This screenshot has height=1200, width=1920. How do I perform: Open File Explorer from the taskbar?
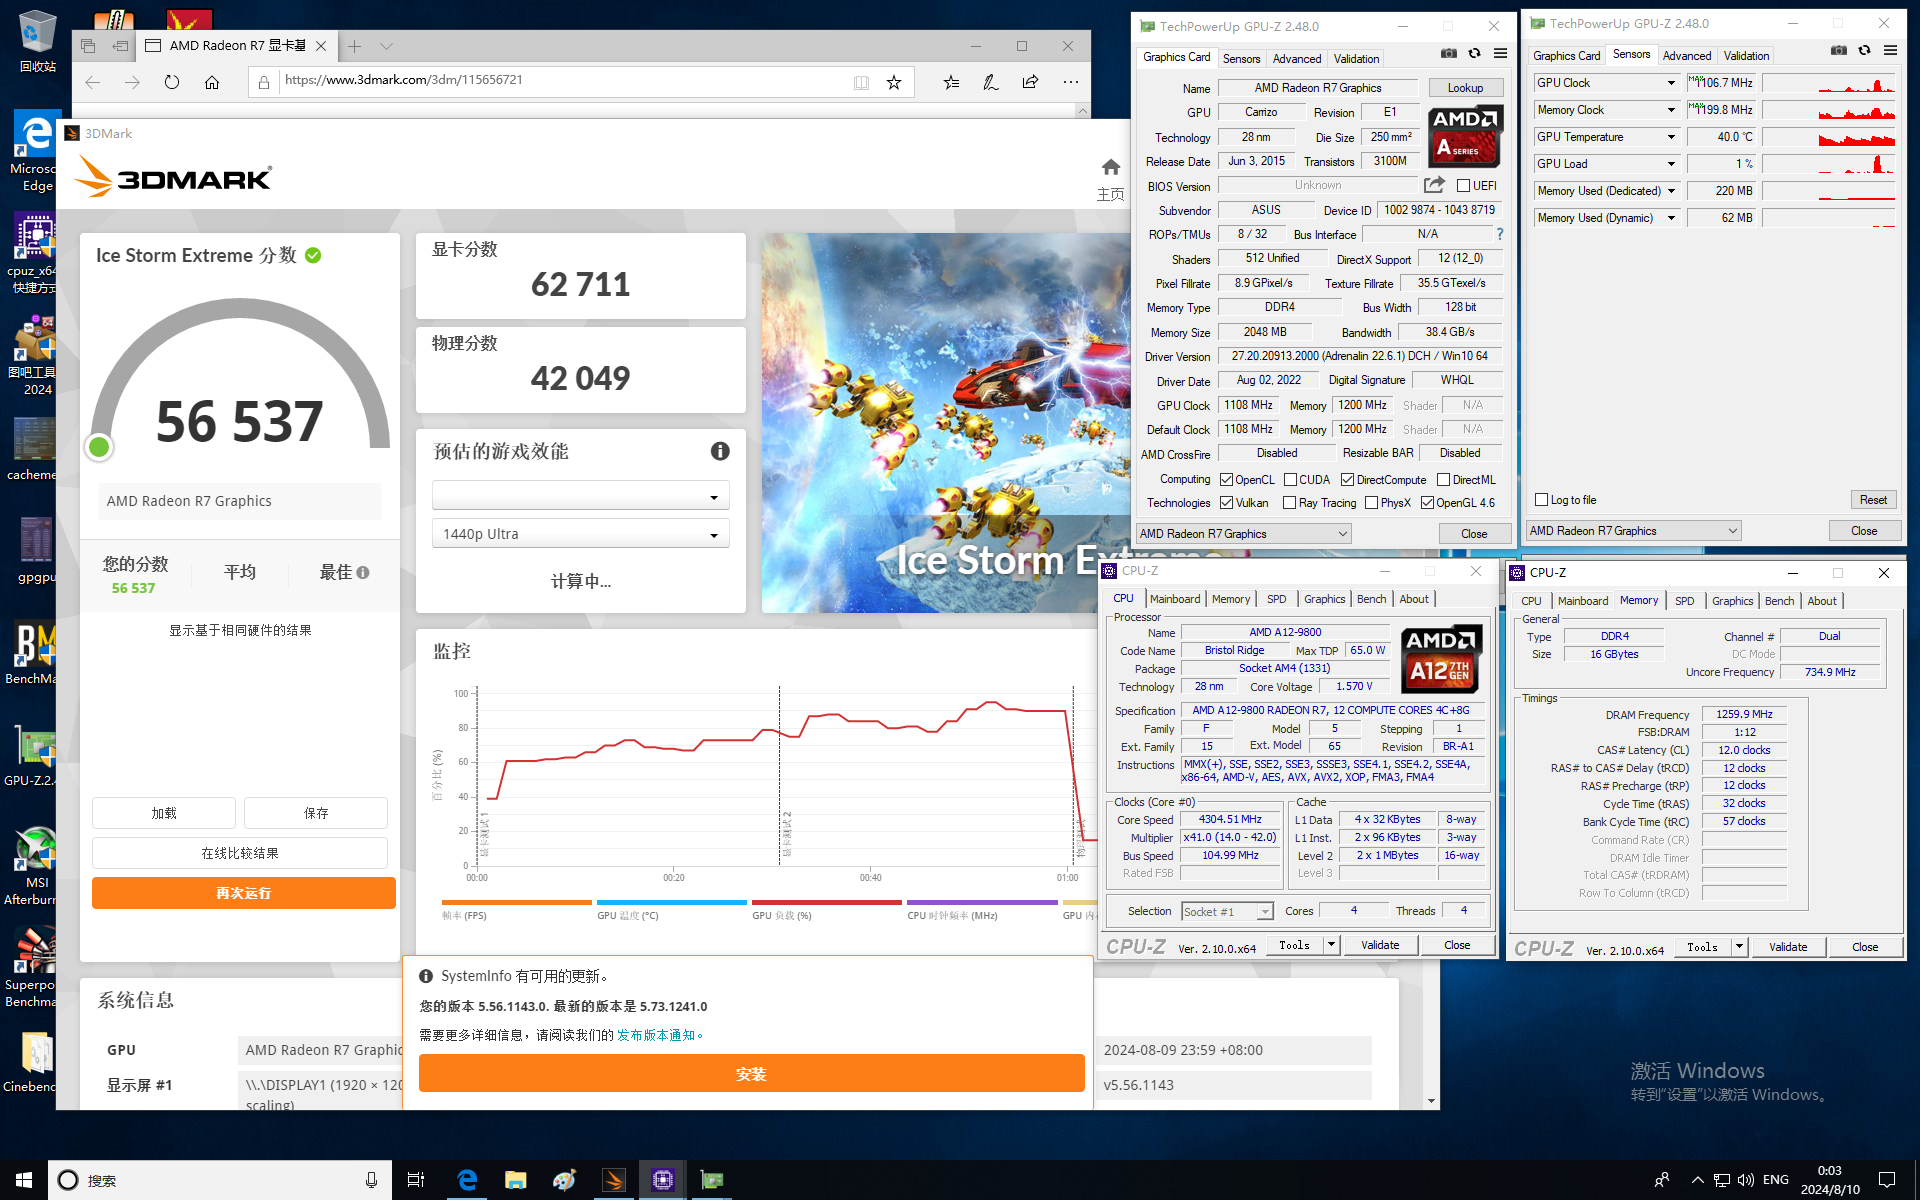[x=515, y=1180]
